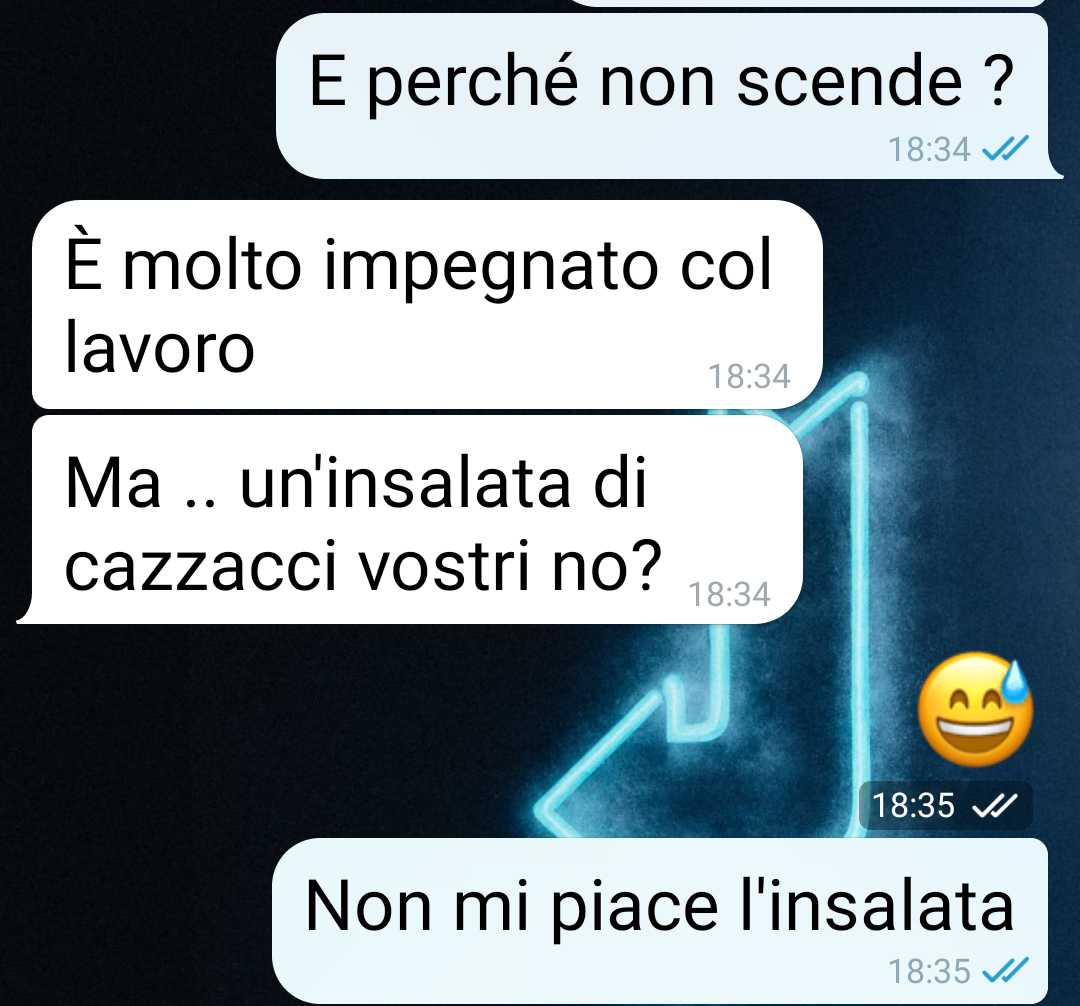Select the 'Ma .. un'insalata di' message bubble

[x=410, y=520]
